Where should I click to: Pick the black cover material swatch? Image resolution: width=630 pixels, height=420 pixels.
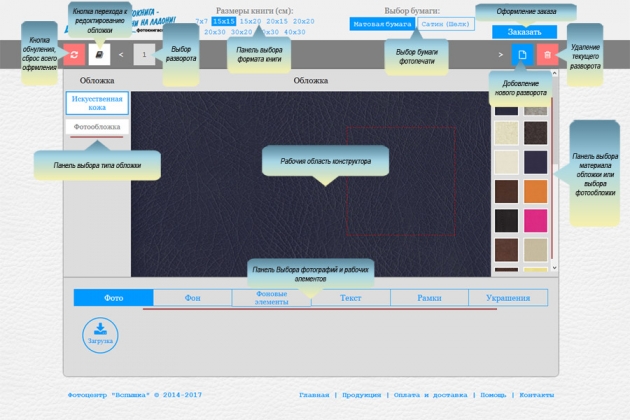pyautogui.click(x=506, y=221)
